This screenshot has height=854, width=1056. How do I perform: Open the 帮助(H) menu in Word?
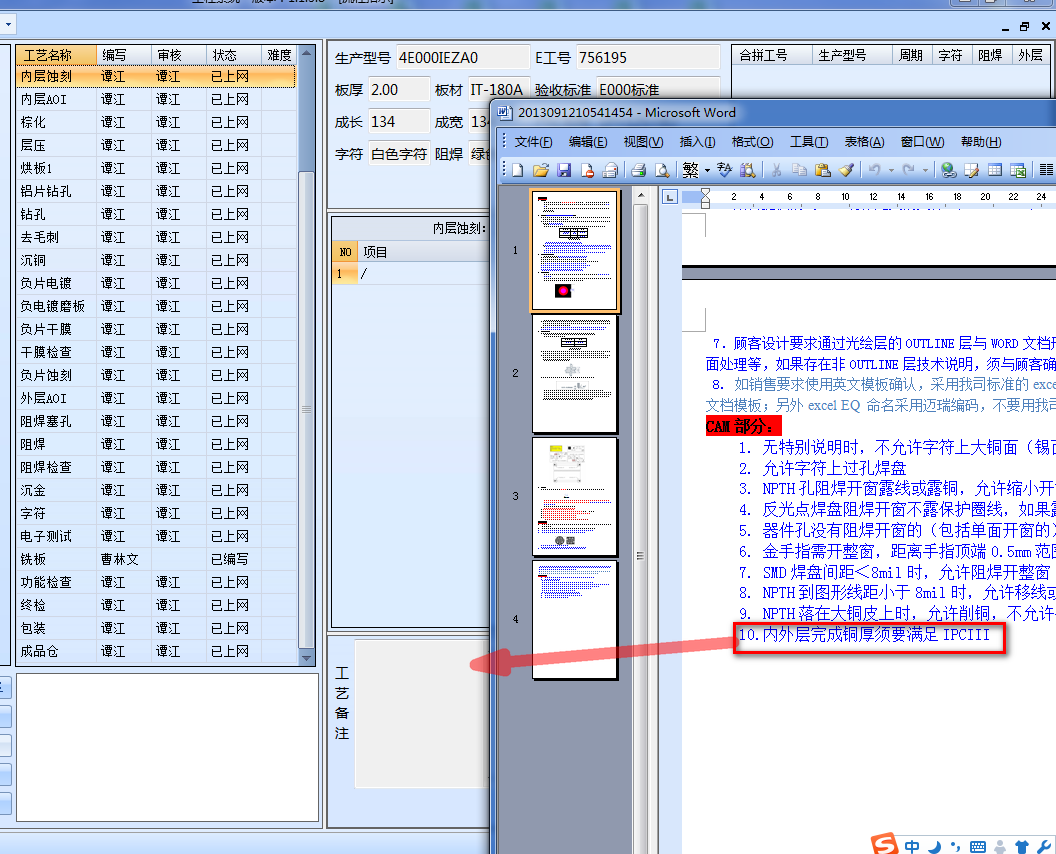(x=981, y=142)
